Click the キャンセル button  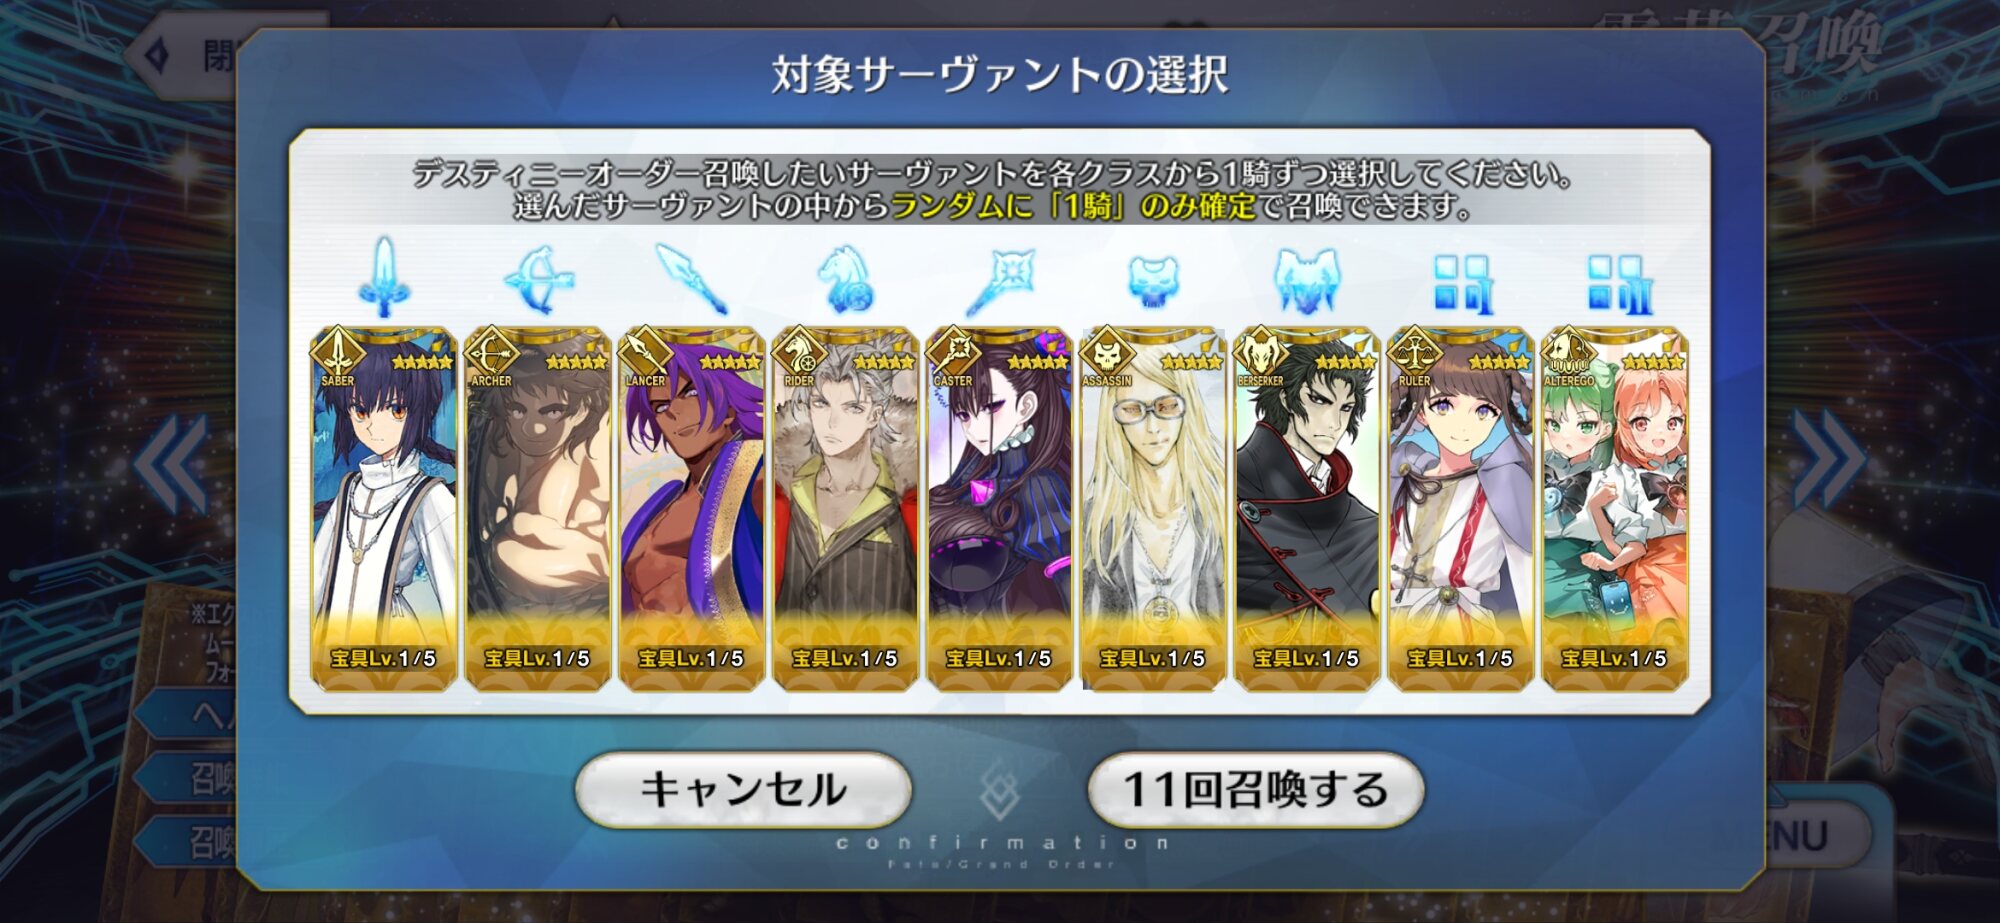click(743, 790)
